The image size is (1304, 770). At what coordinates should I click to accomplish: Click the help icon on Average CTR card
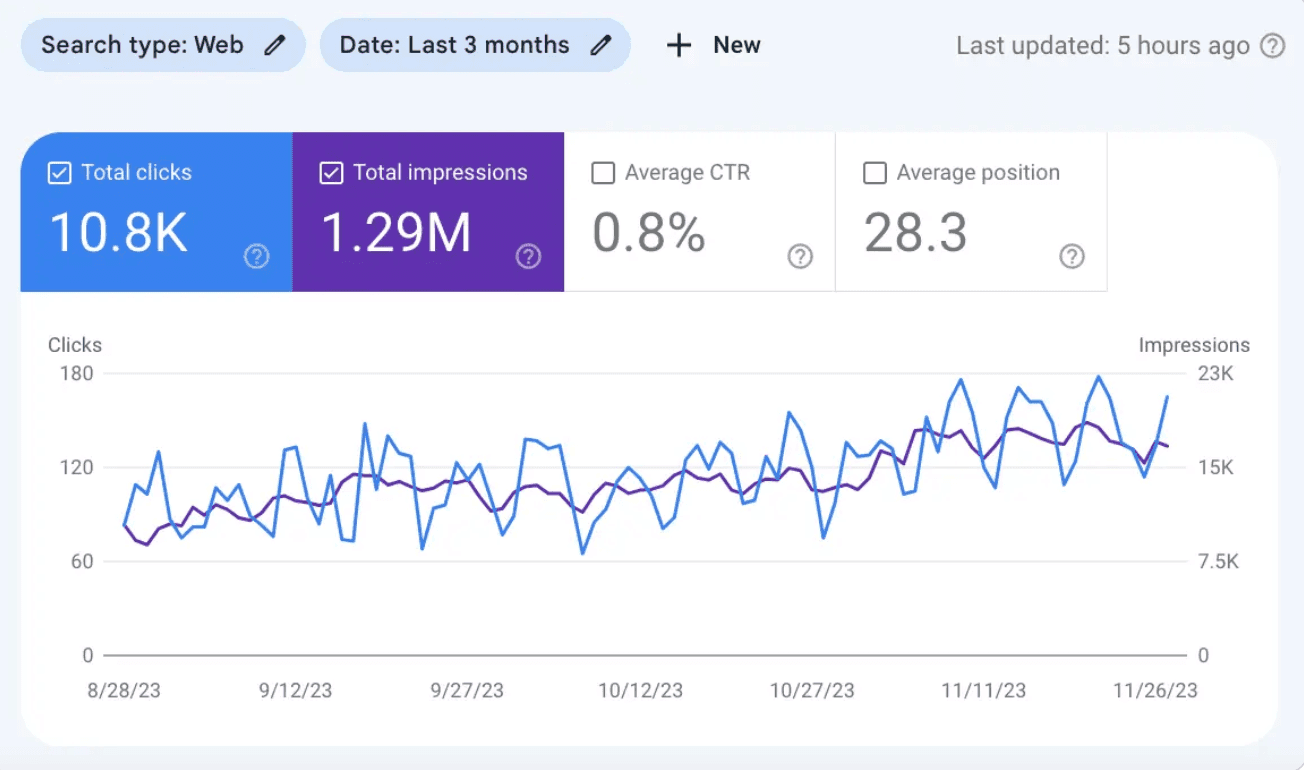click(800, 256)
